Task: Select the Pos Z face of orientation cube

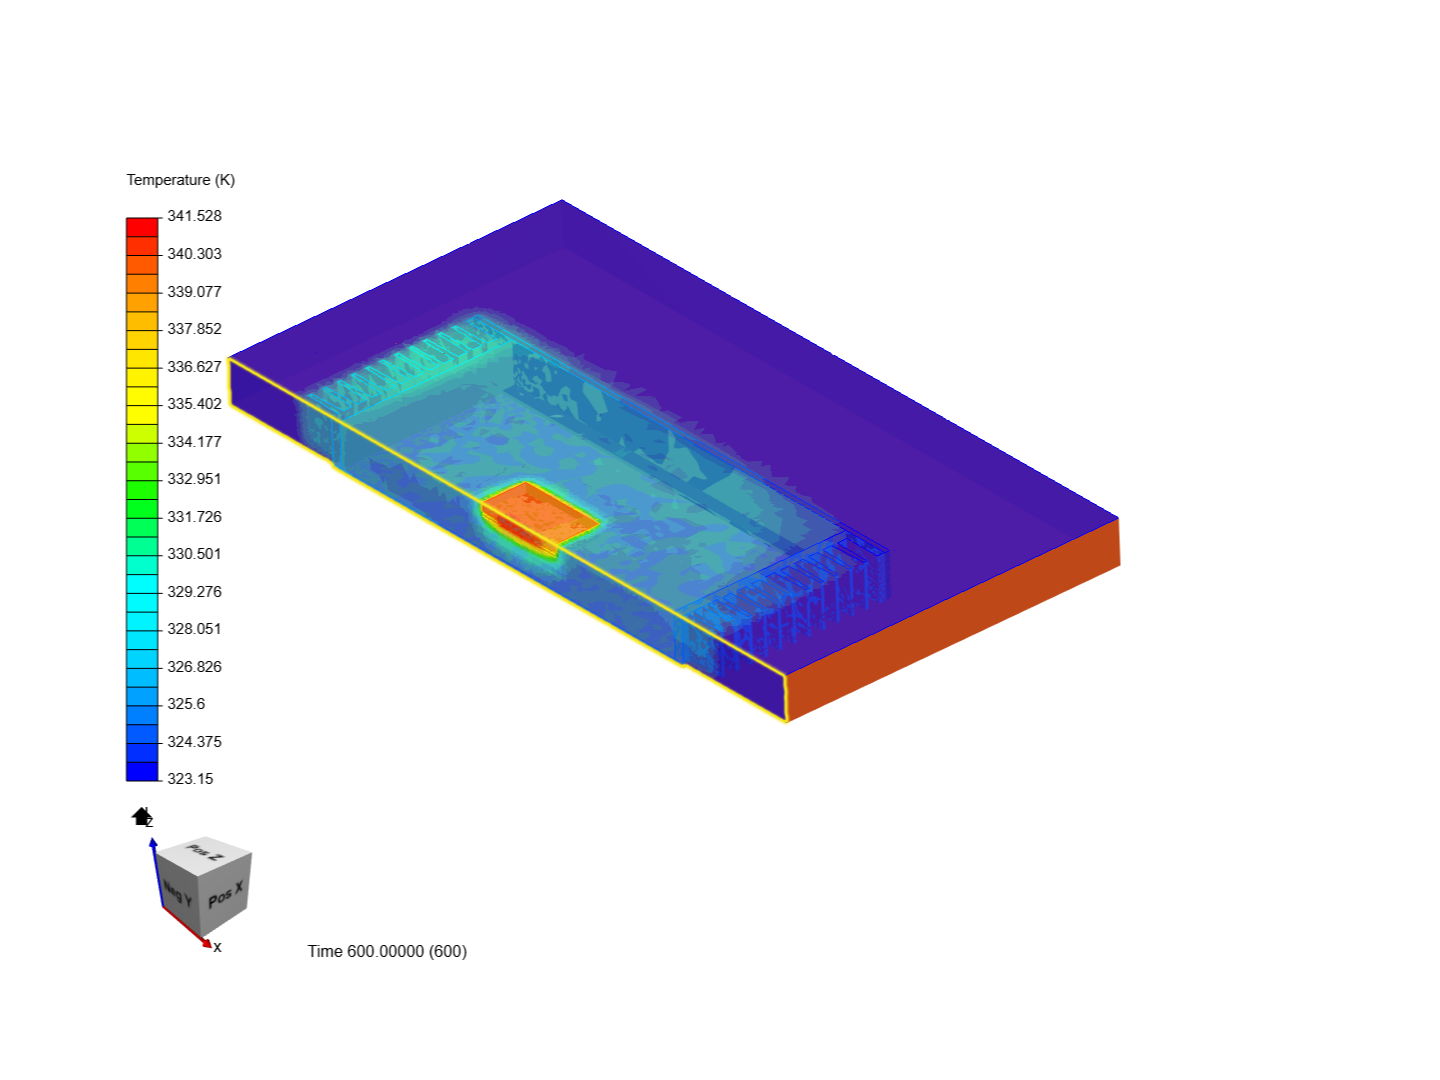Action: 205,855
